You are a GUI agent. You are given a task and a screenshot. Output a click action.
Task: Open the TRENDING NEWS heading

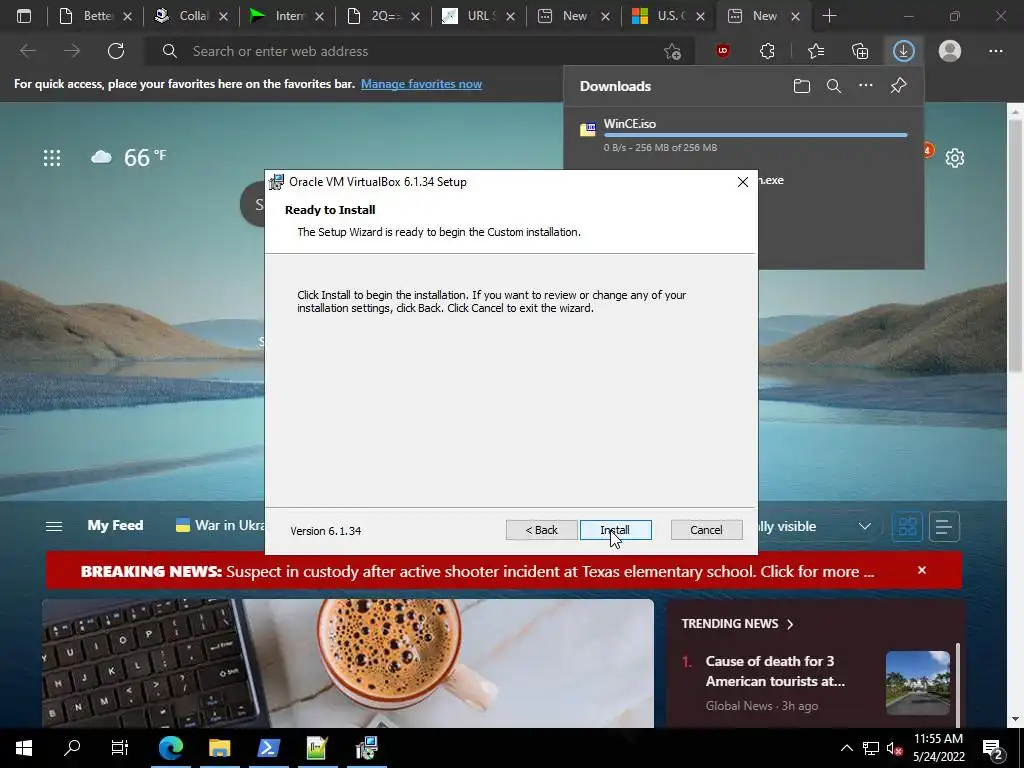pos(737,624)
